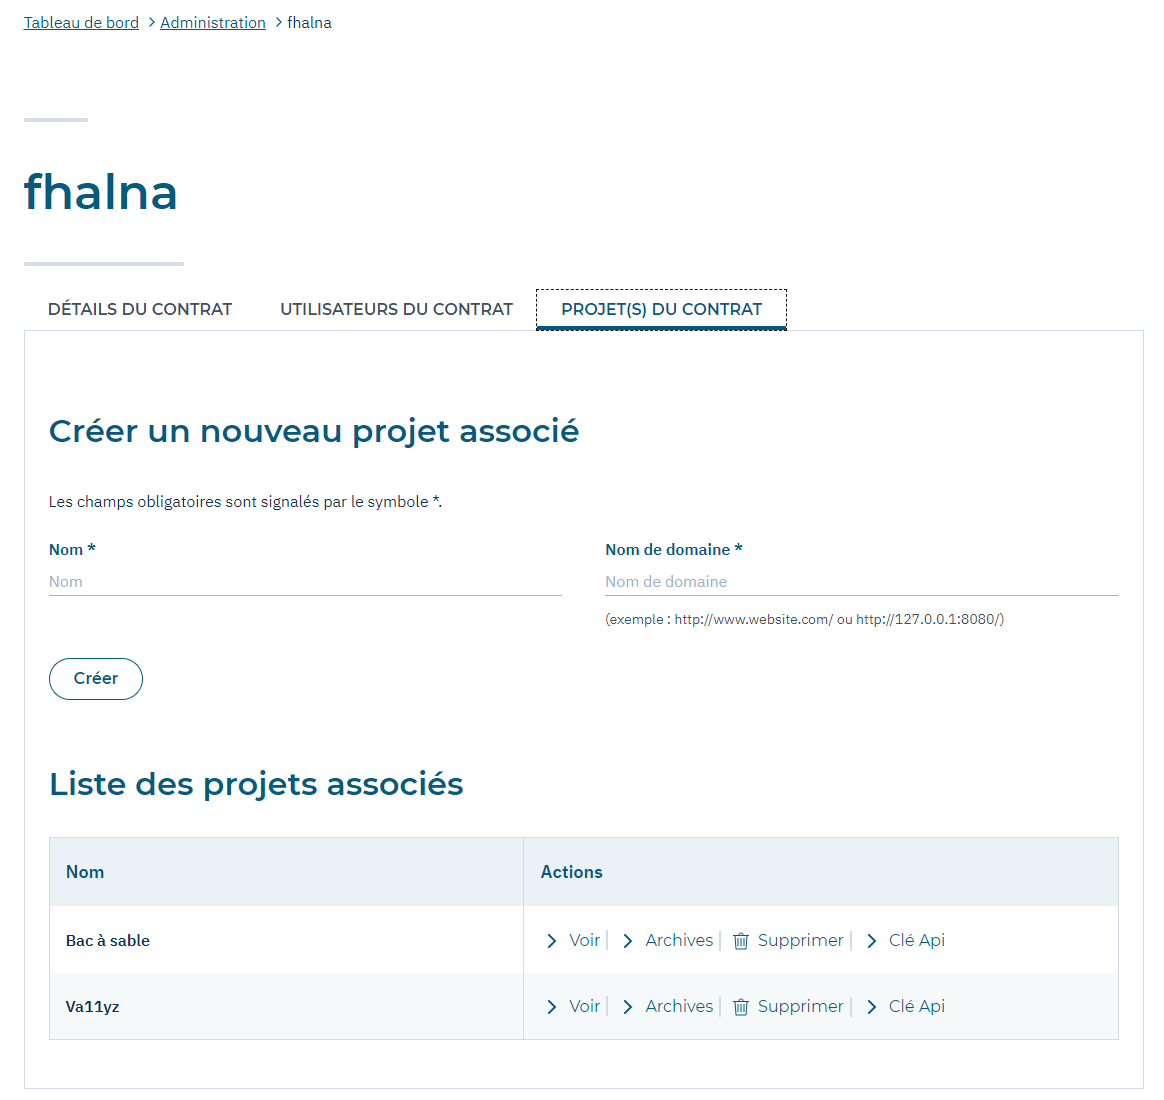The image size is (1164, 1100).
Task: Select the Bac à sable name cell
Action: click(287, 940)
